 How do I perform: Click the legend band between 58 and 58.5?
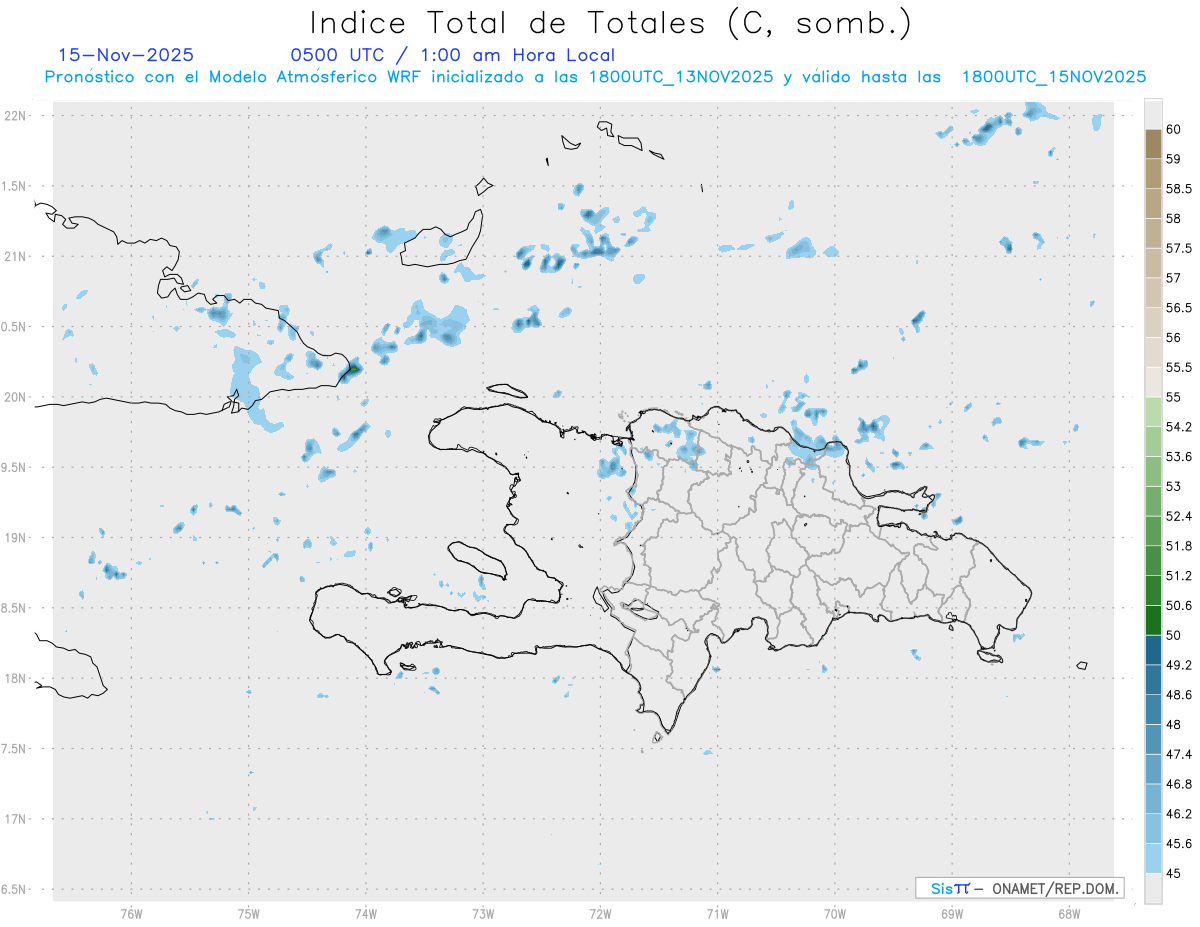coord(1153,202)
